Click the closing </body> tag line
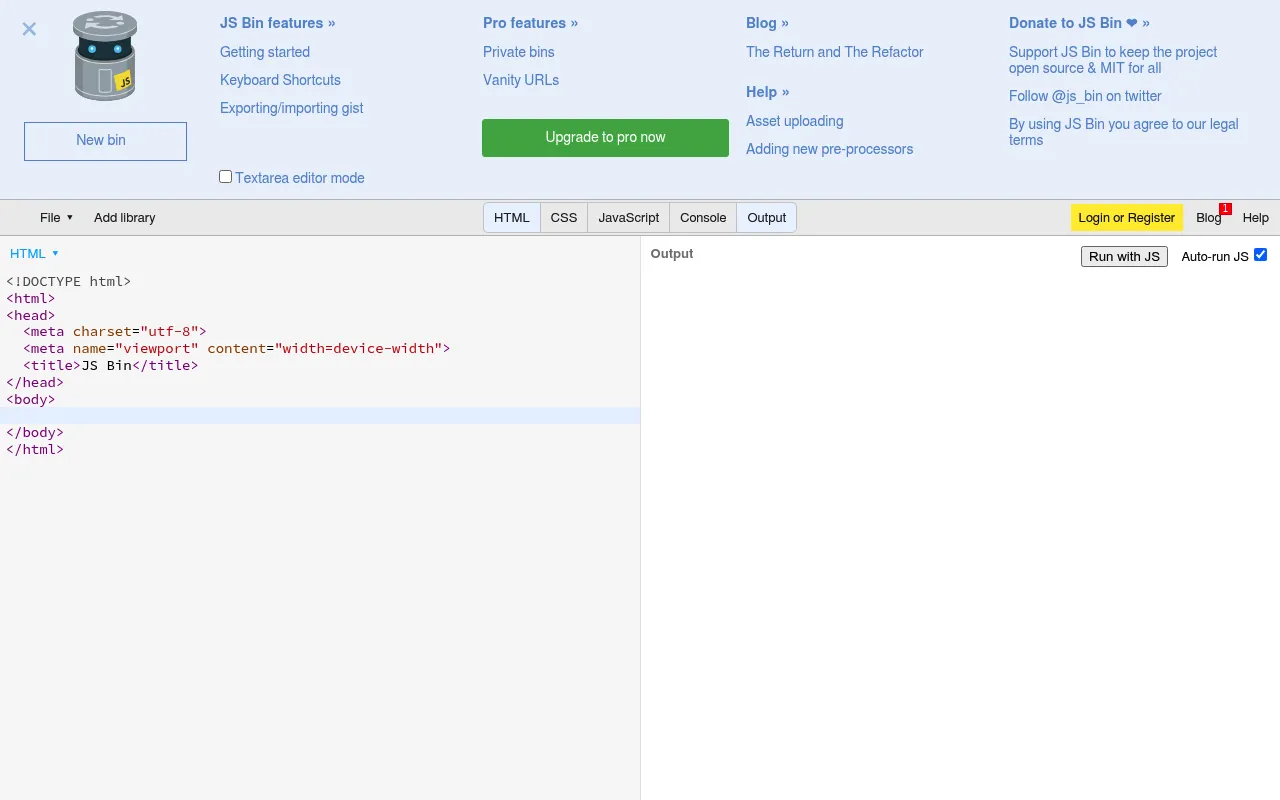 35,432
